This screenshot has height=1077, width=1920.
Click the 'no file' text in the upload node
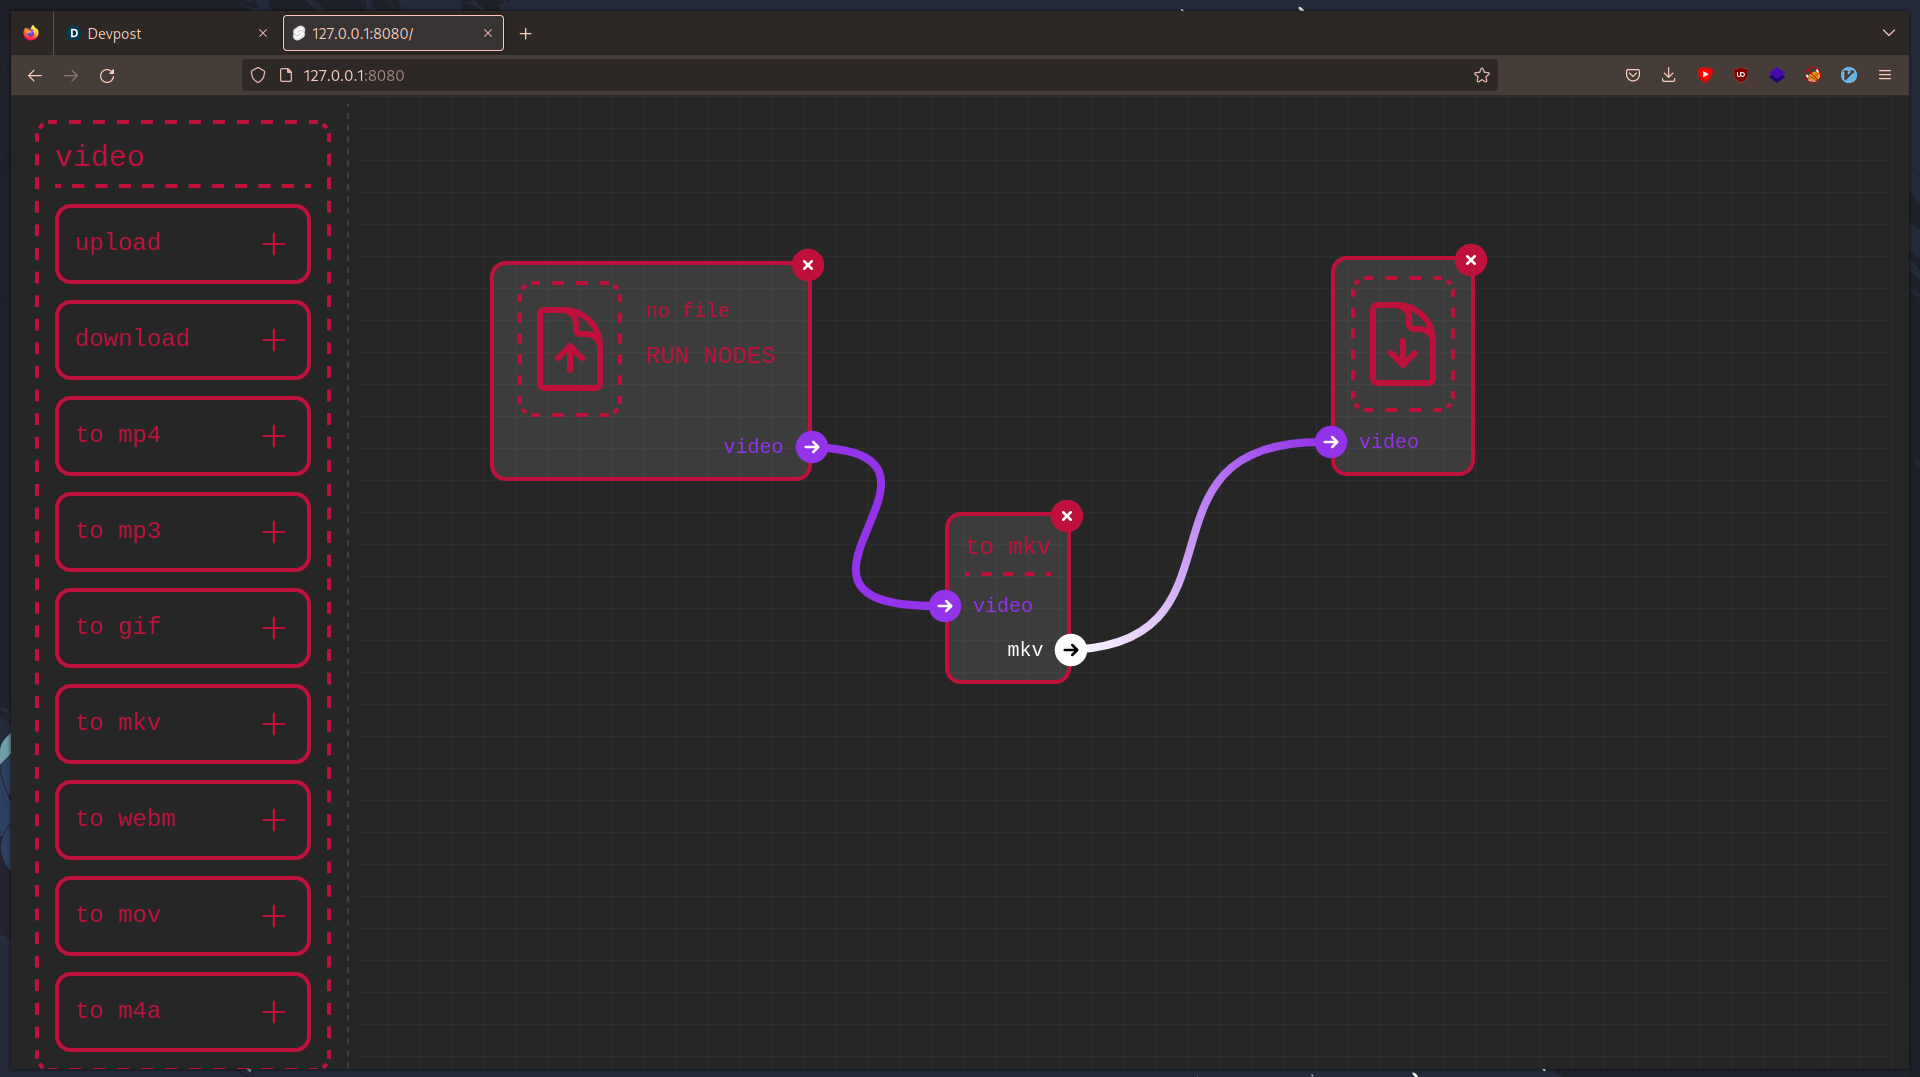[x=688, y=311]
